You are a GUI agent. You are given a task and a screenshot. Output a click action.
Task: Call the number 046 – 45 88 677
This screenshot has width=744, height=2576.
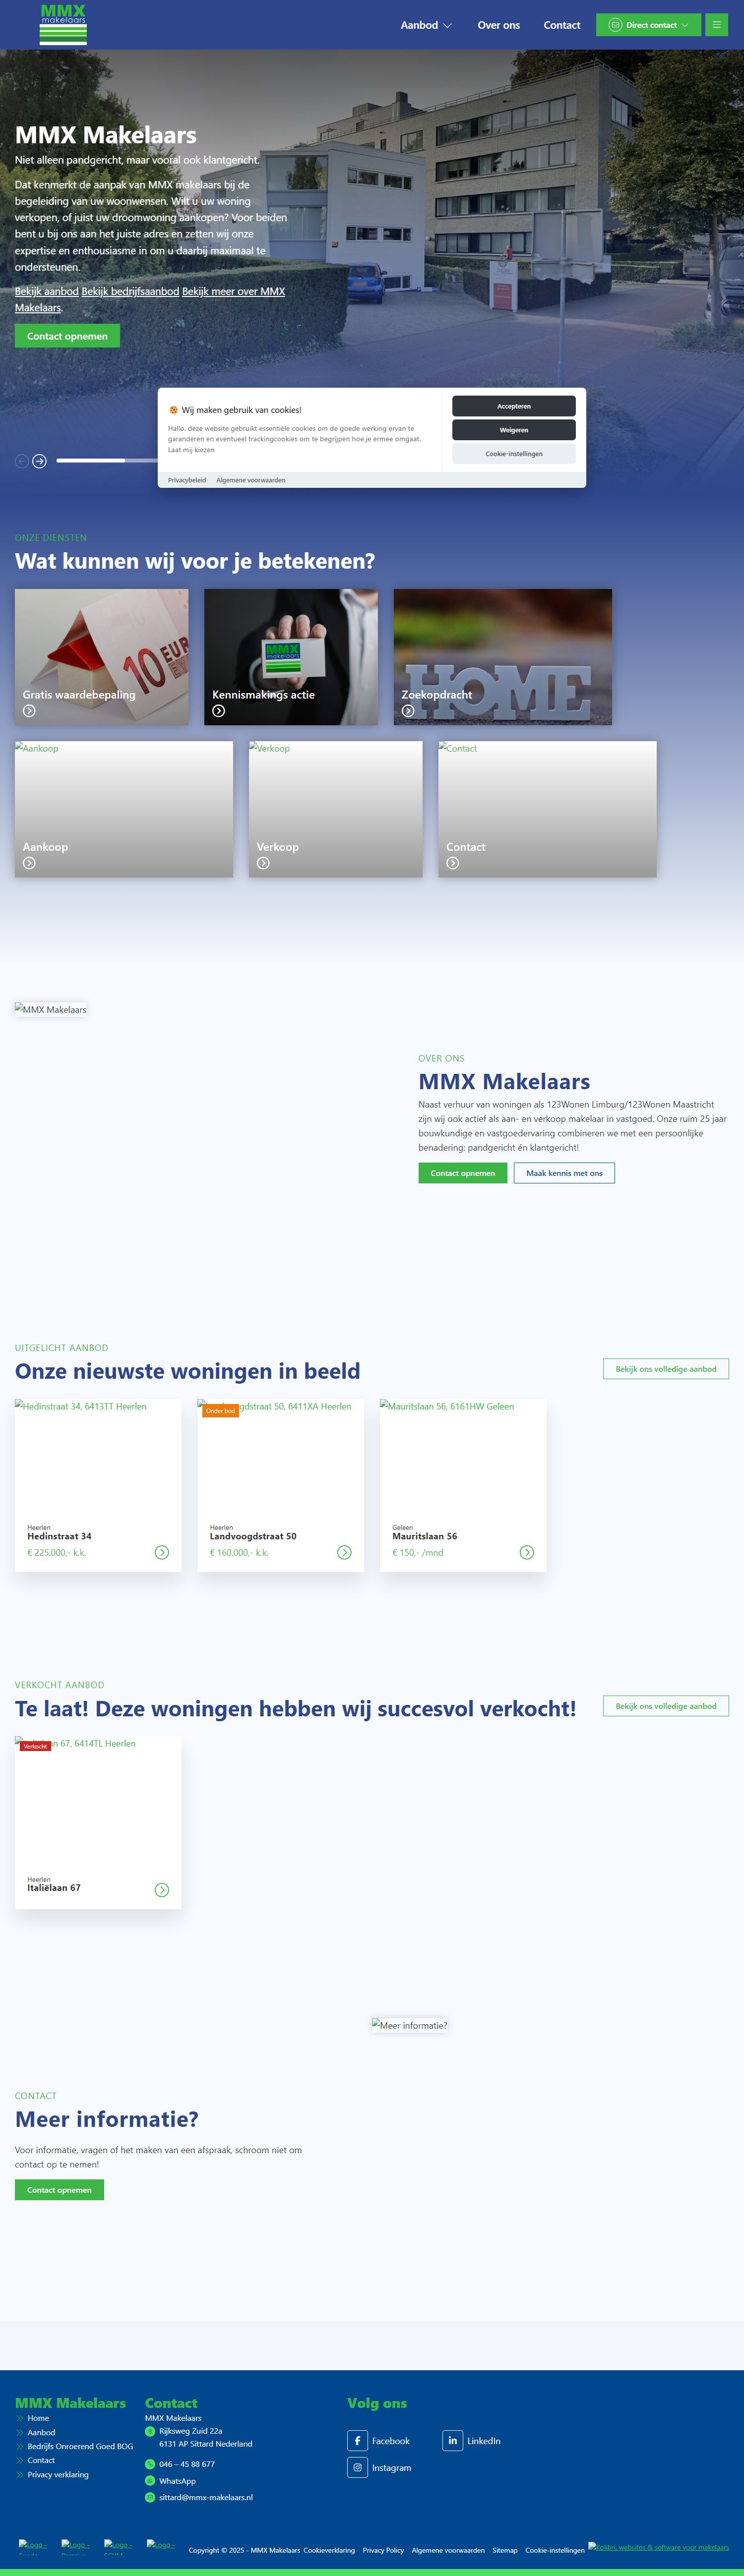(187, 2464)
